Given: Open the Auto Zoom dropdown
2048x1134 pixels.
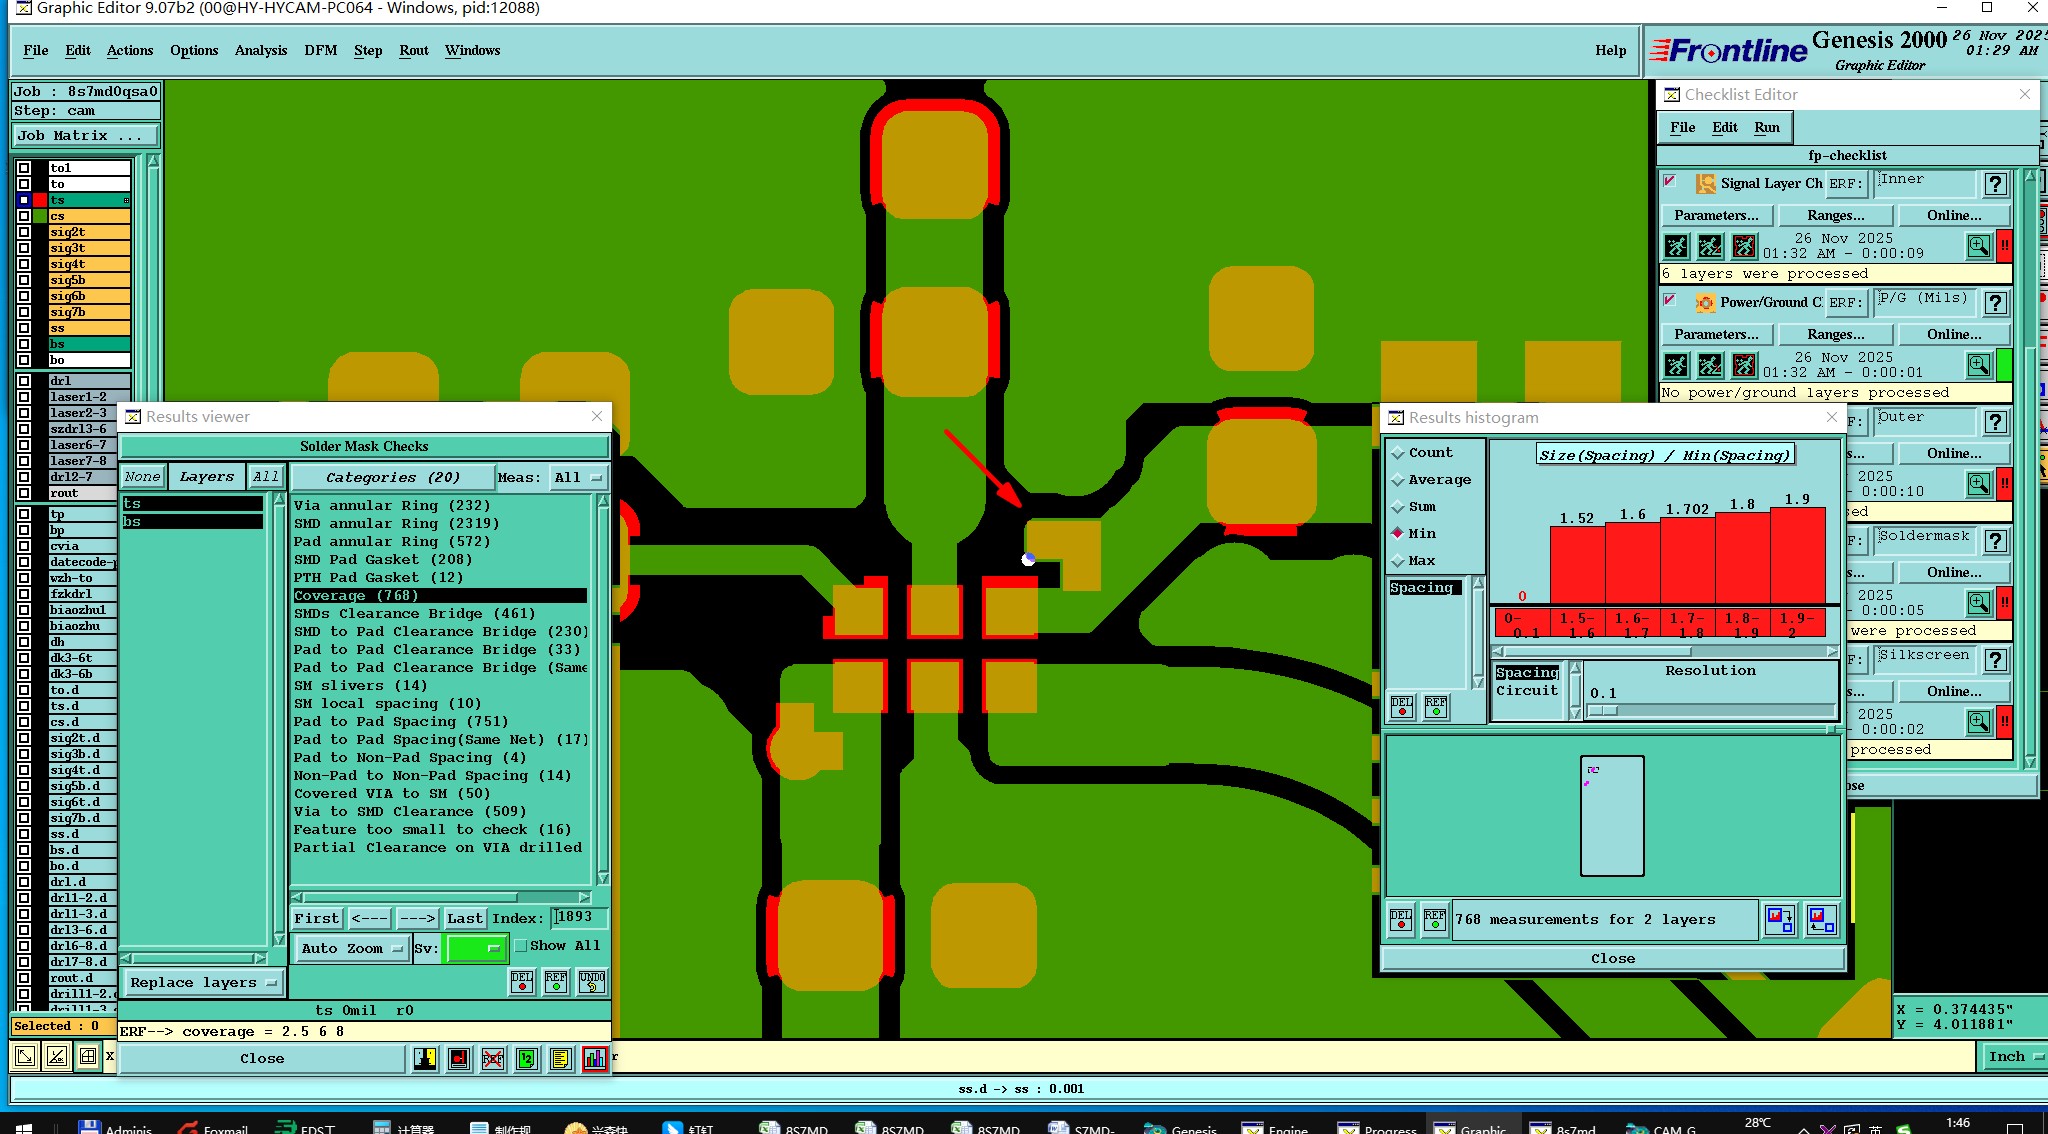Looking at the screenshot, I should pyautogui.click(x=351, y=948).
